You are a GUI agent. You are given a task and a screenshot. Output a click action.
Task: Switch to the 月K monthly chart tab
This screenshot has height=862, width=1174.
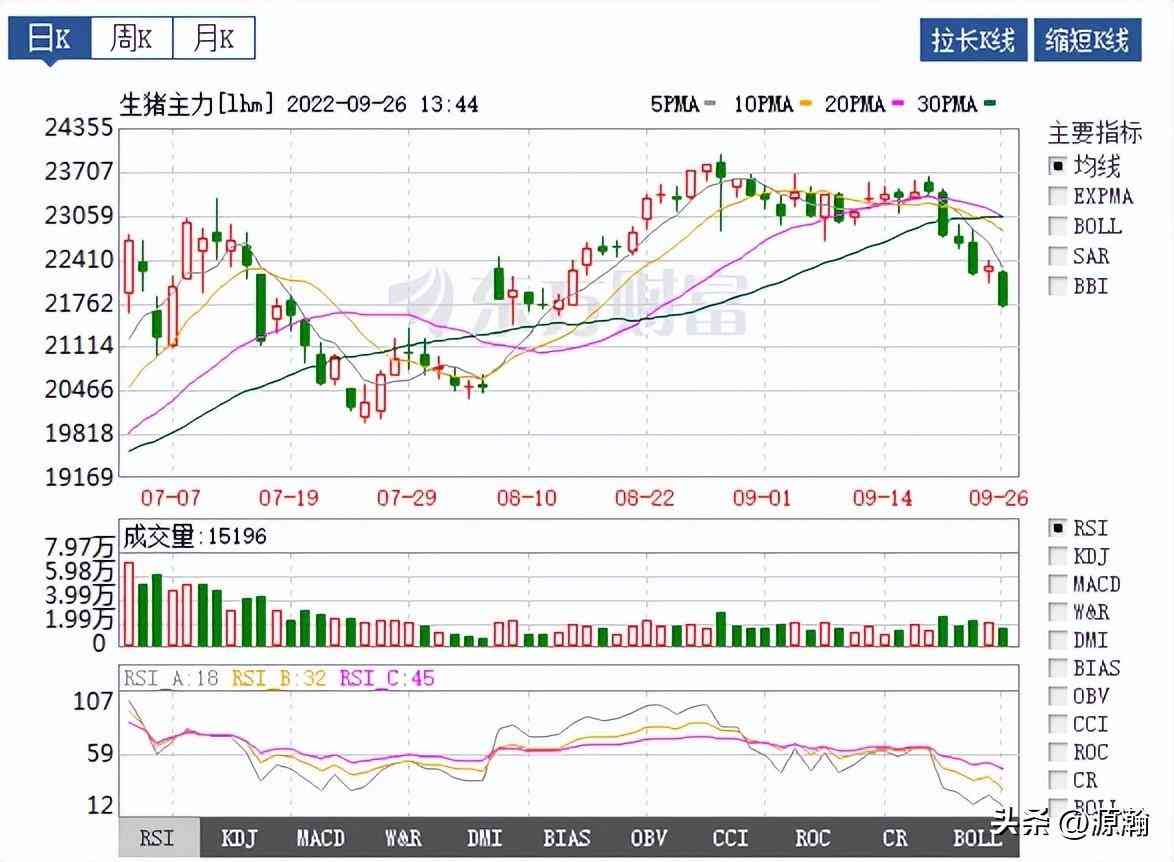coord(213,39)
